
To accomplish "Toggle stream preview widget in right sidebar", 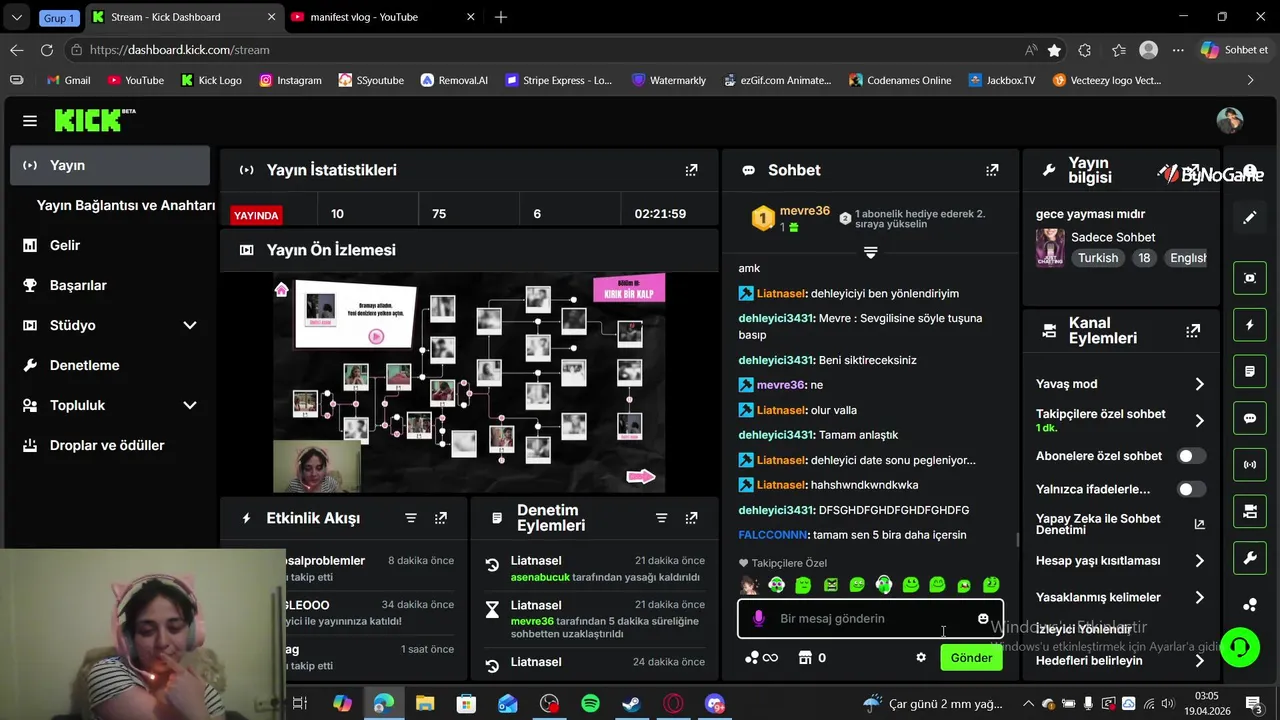I will pyautogui.click(x=1250, y=278).
